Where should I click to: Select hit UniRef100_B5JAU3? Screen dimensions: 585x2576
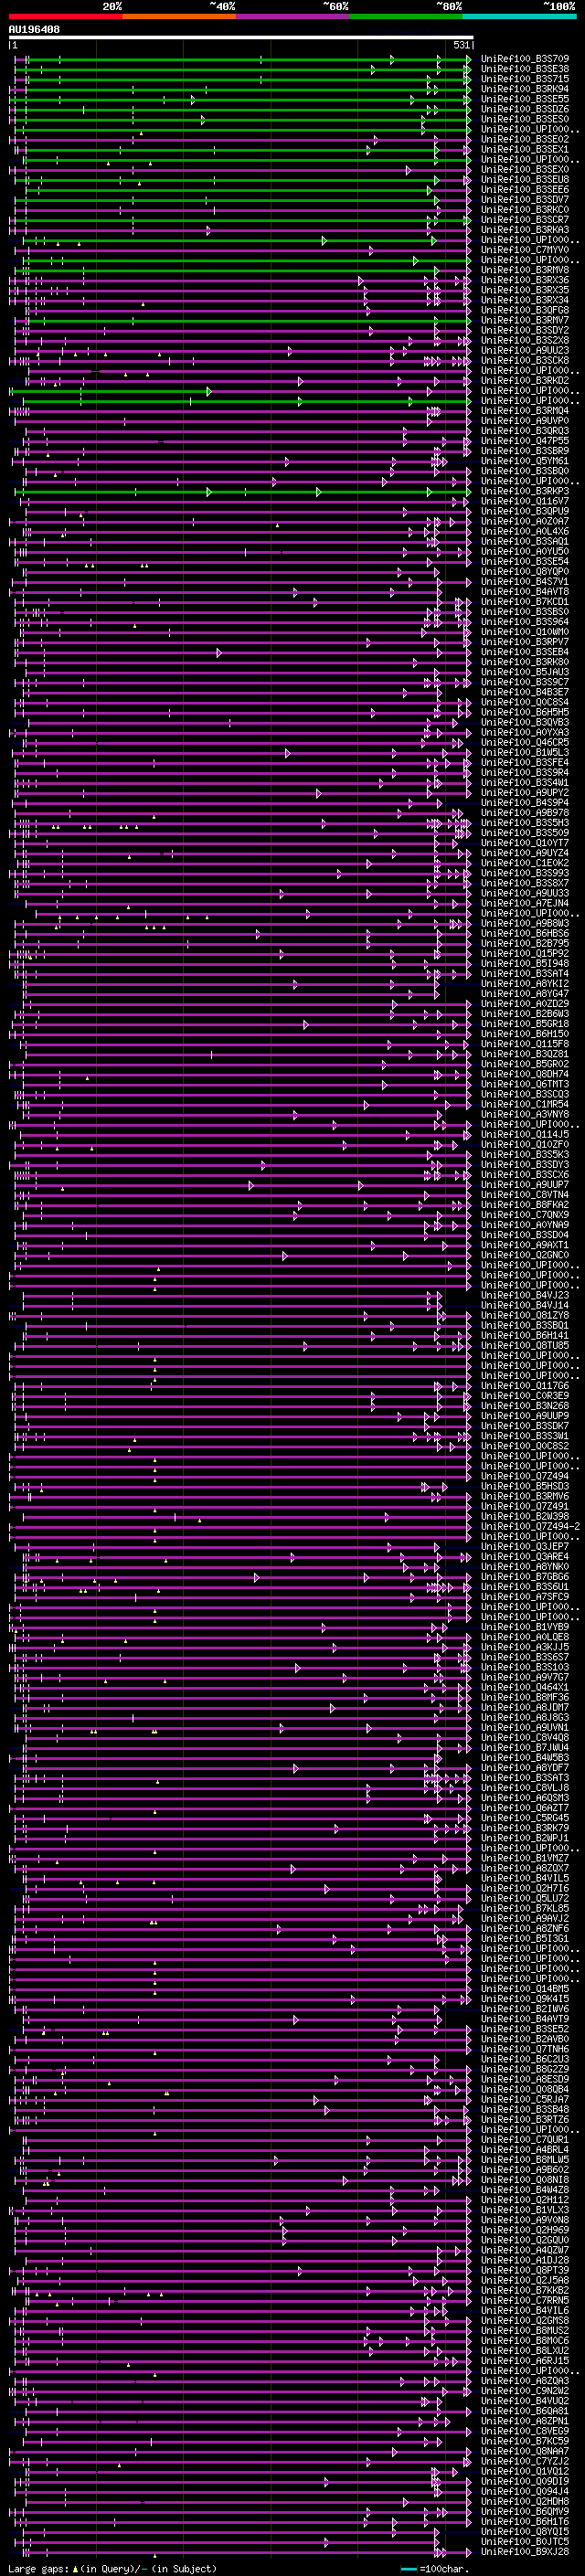tap(525, 672)
